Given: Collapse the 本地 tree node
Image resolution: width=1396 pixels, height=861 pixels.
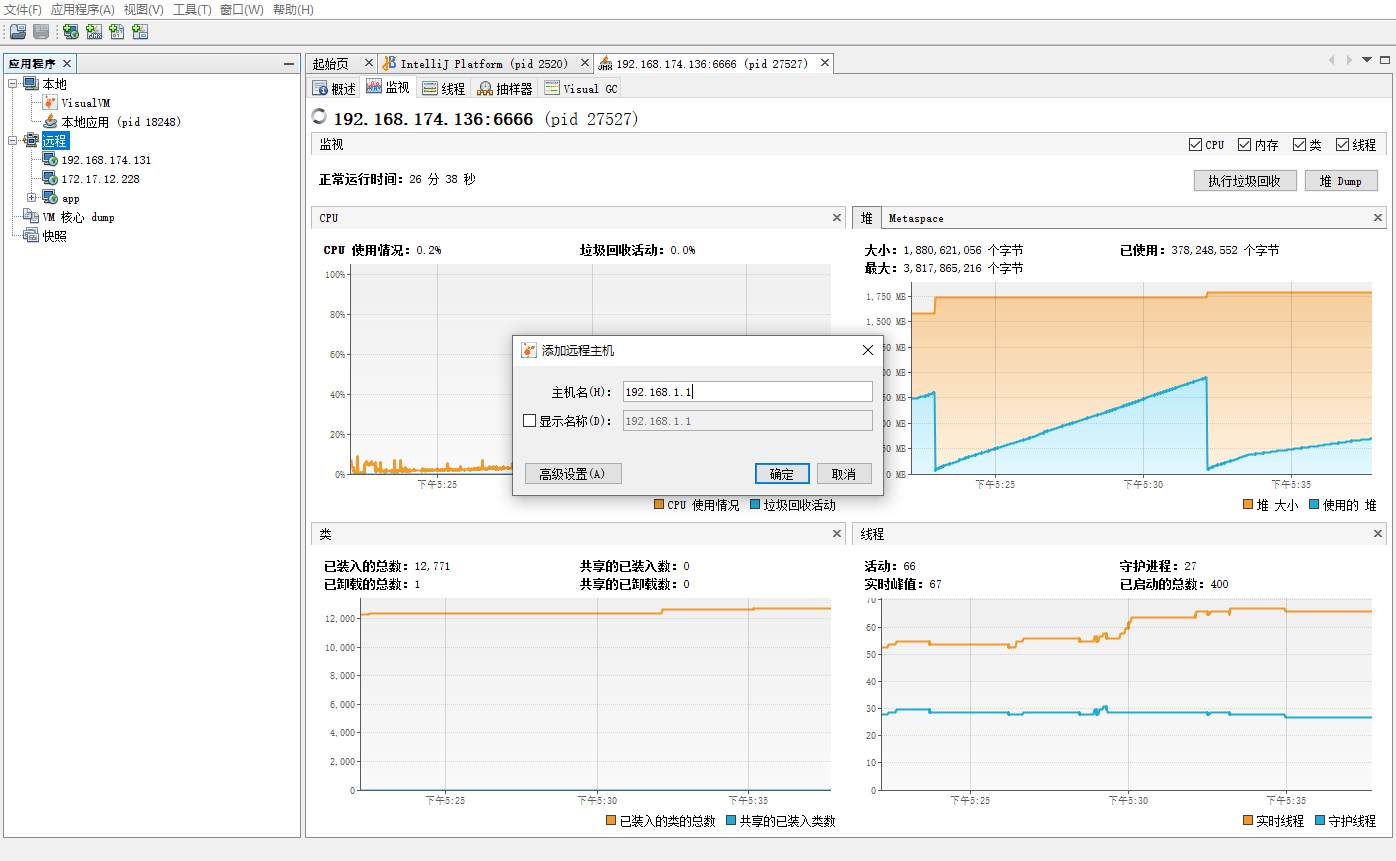Looking at the screenshot, I should point(13,84).
